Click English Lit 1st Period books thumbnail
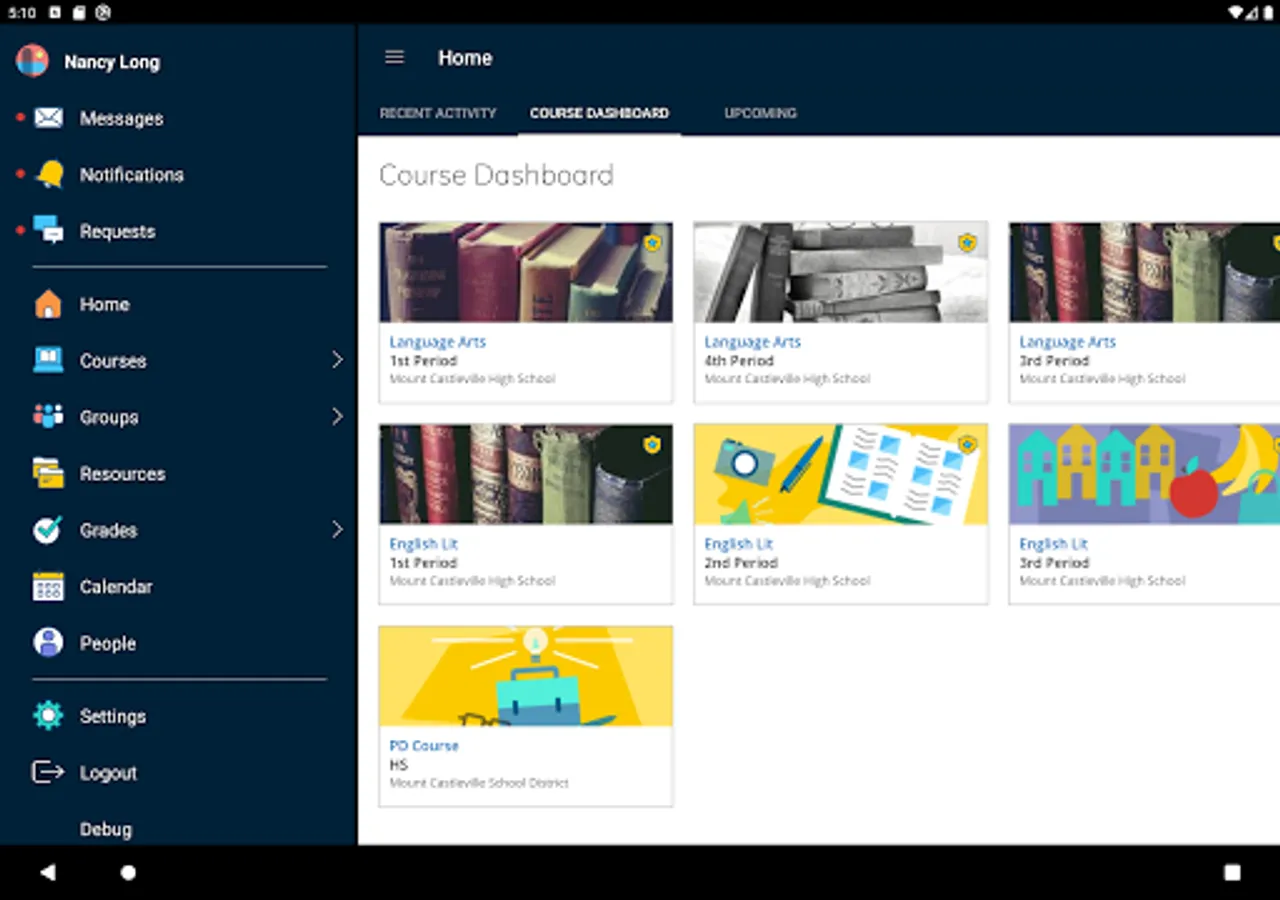The image size is (1280, 900). click(x=526, y=474)
